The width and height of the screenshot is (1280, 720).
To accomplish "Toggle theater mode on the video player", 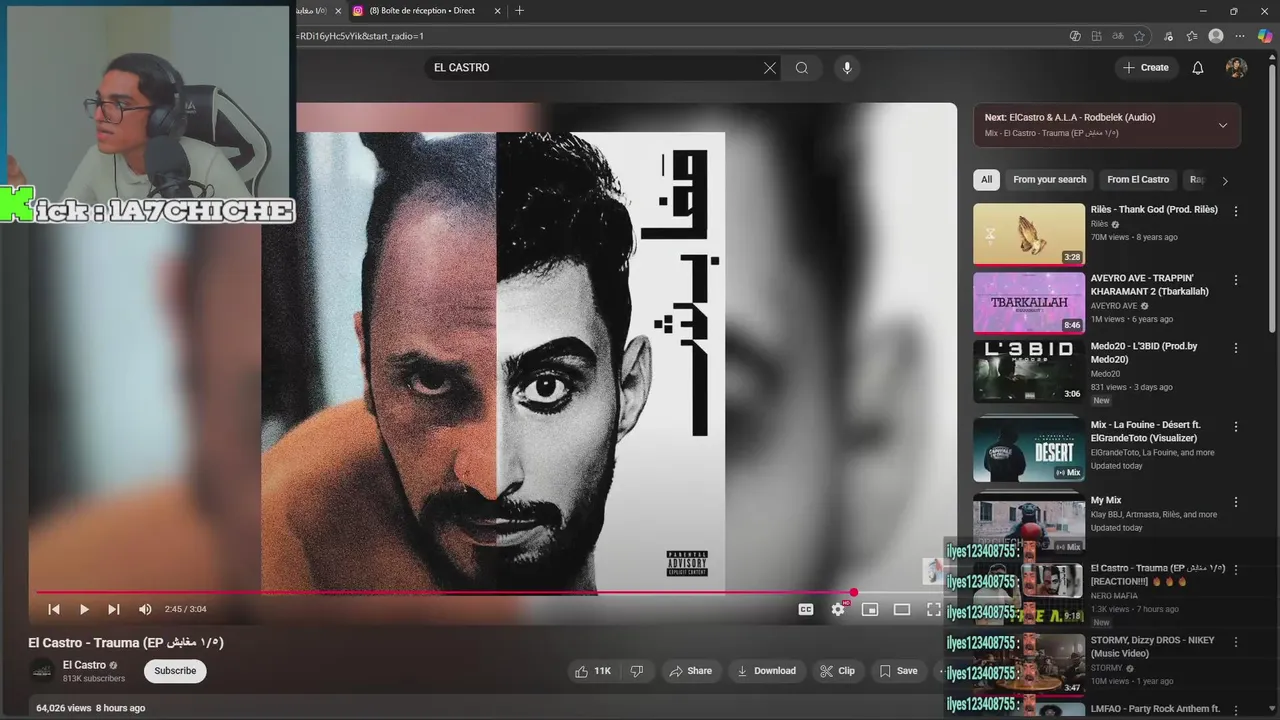I will pos(902,609).
